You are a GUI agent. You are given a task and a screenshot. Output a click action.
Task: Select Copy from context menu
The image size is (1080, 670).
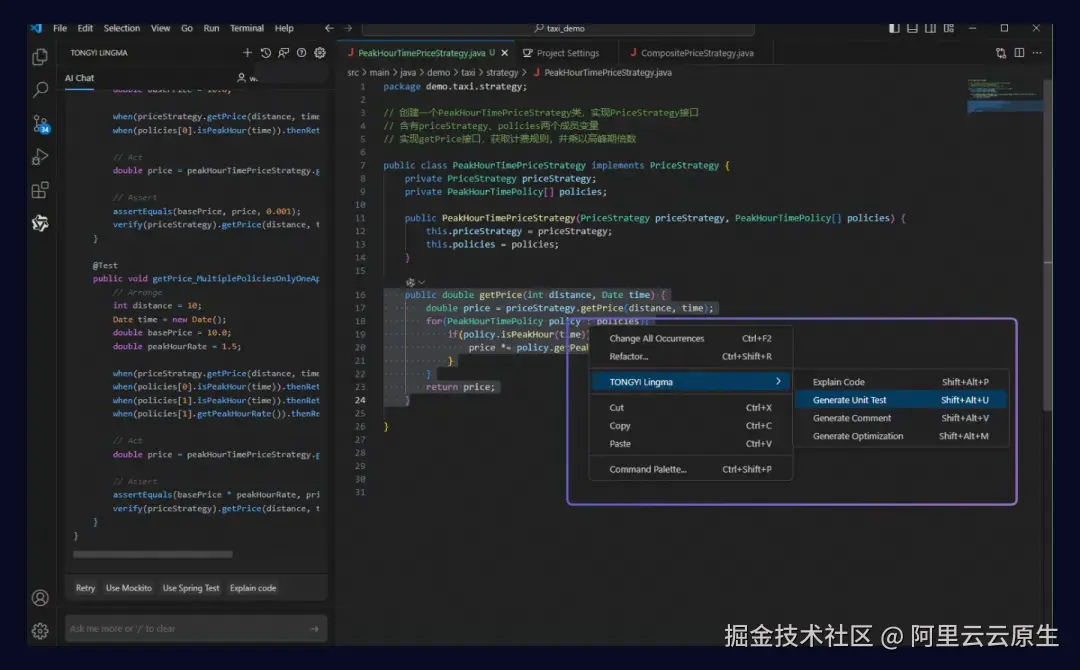[690, 426]
